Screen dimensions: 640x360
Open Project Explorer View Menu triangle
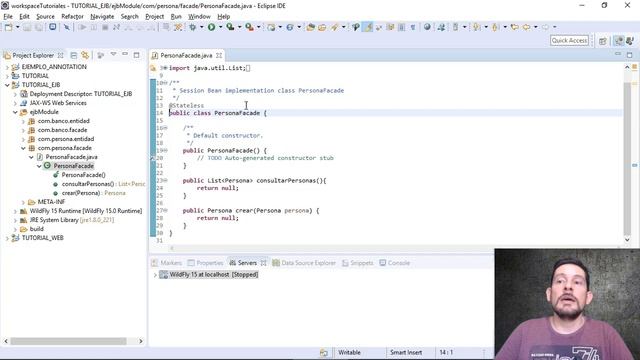(x=113, y=54)
